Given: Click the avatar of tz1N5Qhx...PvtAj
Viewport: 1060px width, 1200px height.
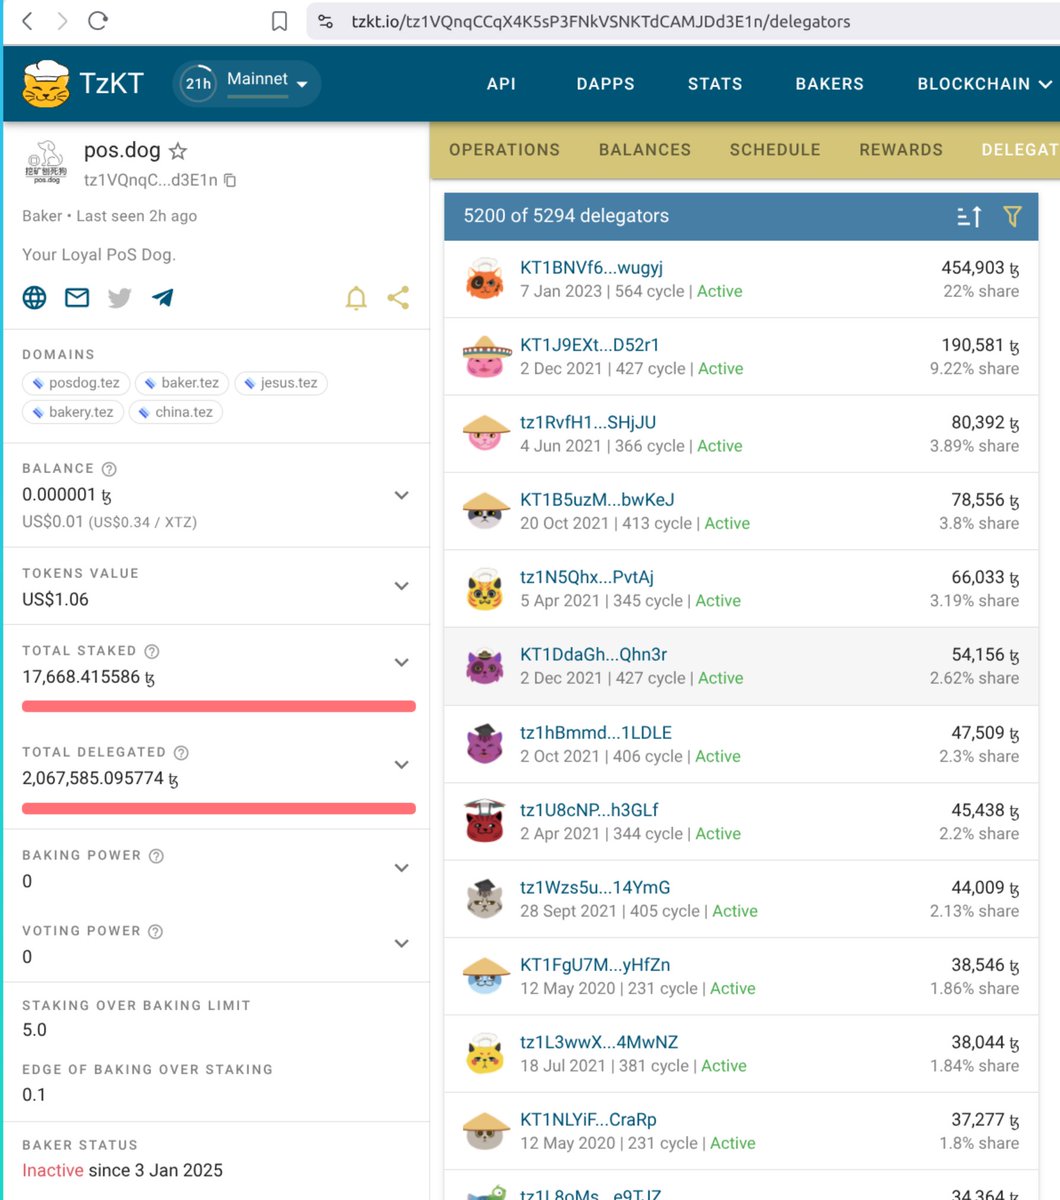Looking at the screenshot, I should [x=485, y=589].
